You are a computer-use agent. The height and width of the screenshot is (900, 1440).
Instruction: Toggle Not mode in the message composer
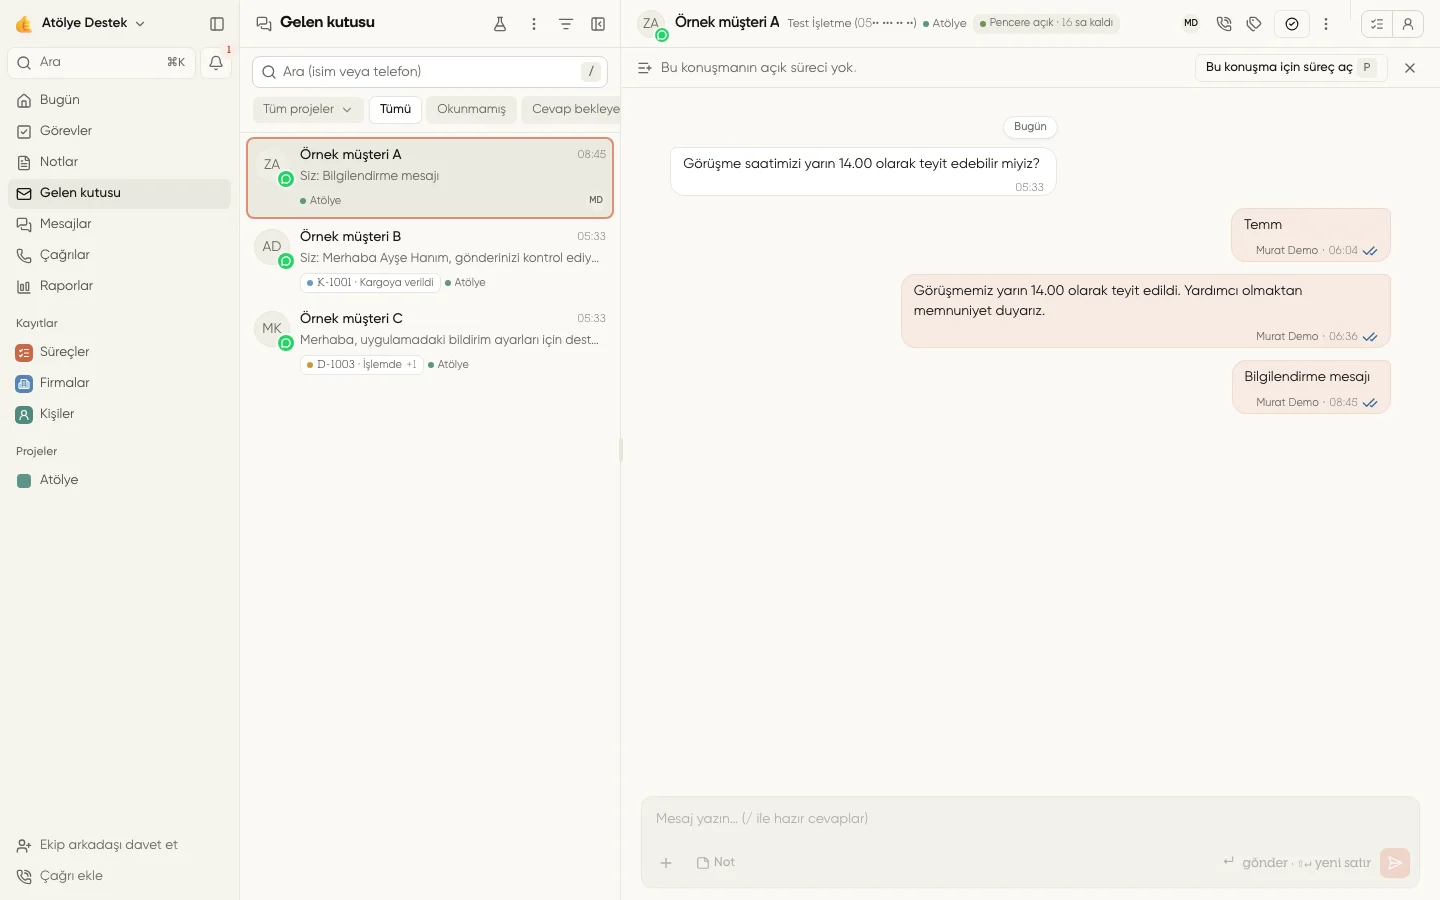716,863
